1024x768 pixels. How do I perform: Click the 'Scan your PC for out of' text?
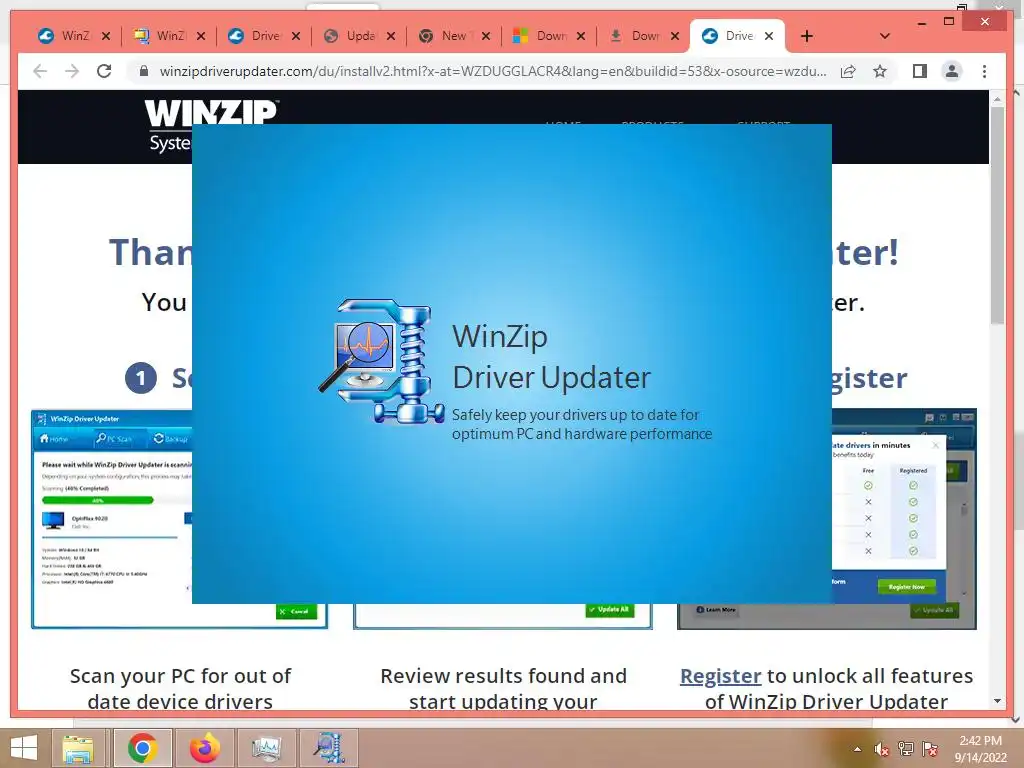point(180,676)
